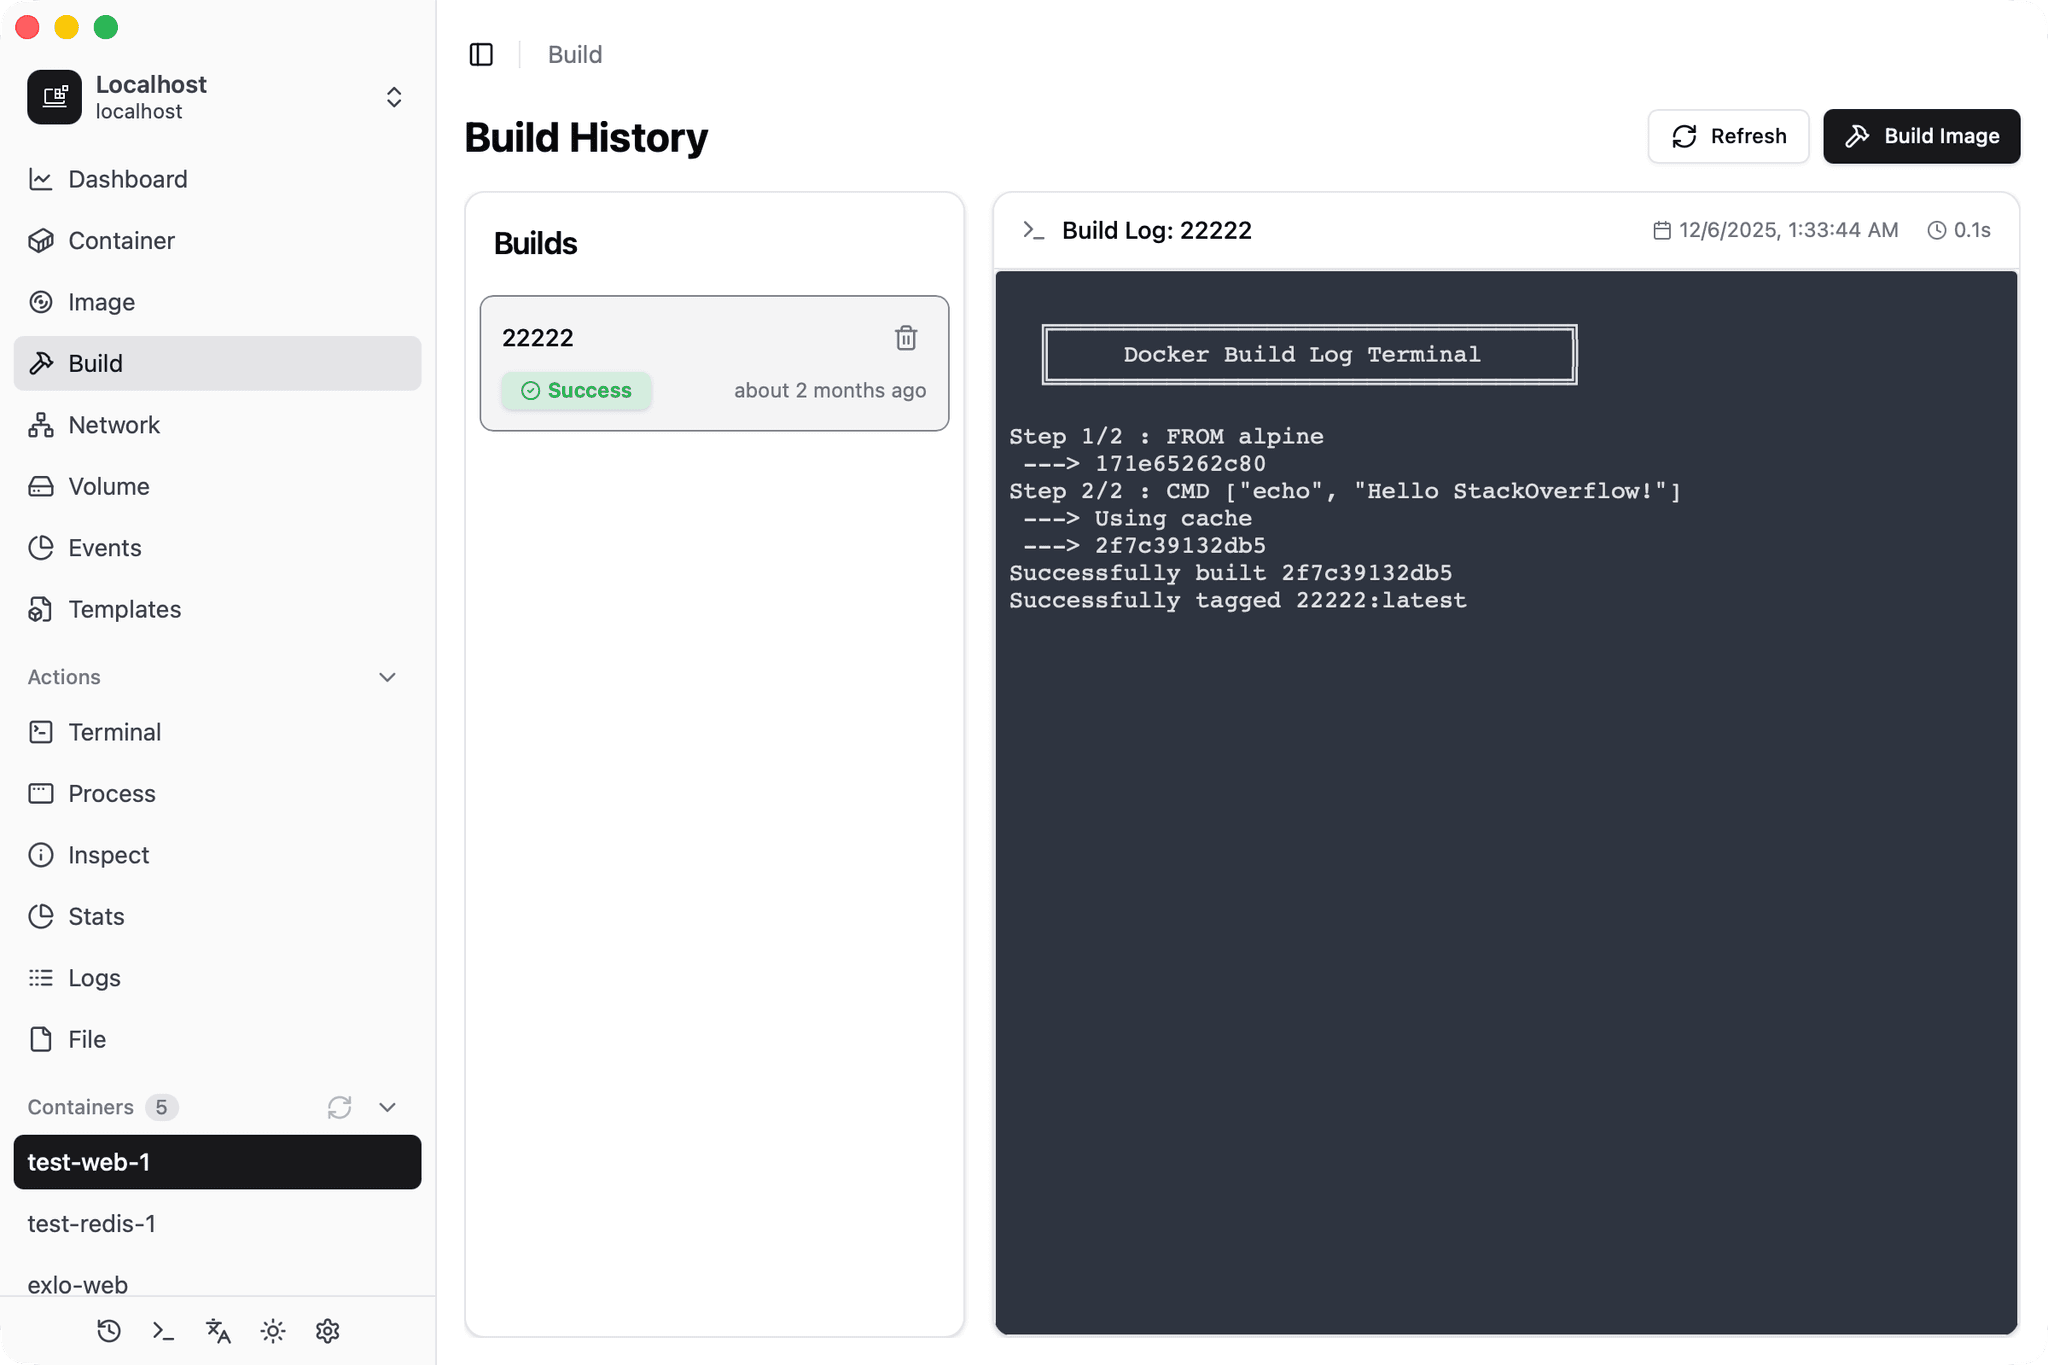2048x1365 pixels.
Task: Click the Templates icon in sidebar
Action: click(40, 609)
